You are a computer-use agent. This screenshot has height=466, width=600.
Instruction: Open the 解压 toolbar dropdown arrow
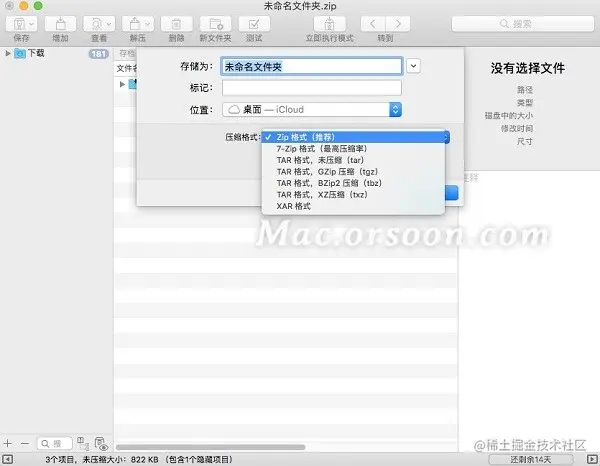coord(148,24)
